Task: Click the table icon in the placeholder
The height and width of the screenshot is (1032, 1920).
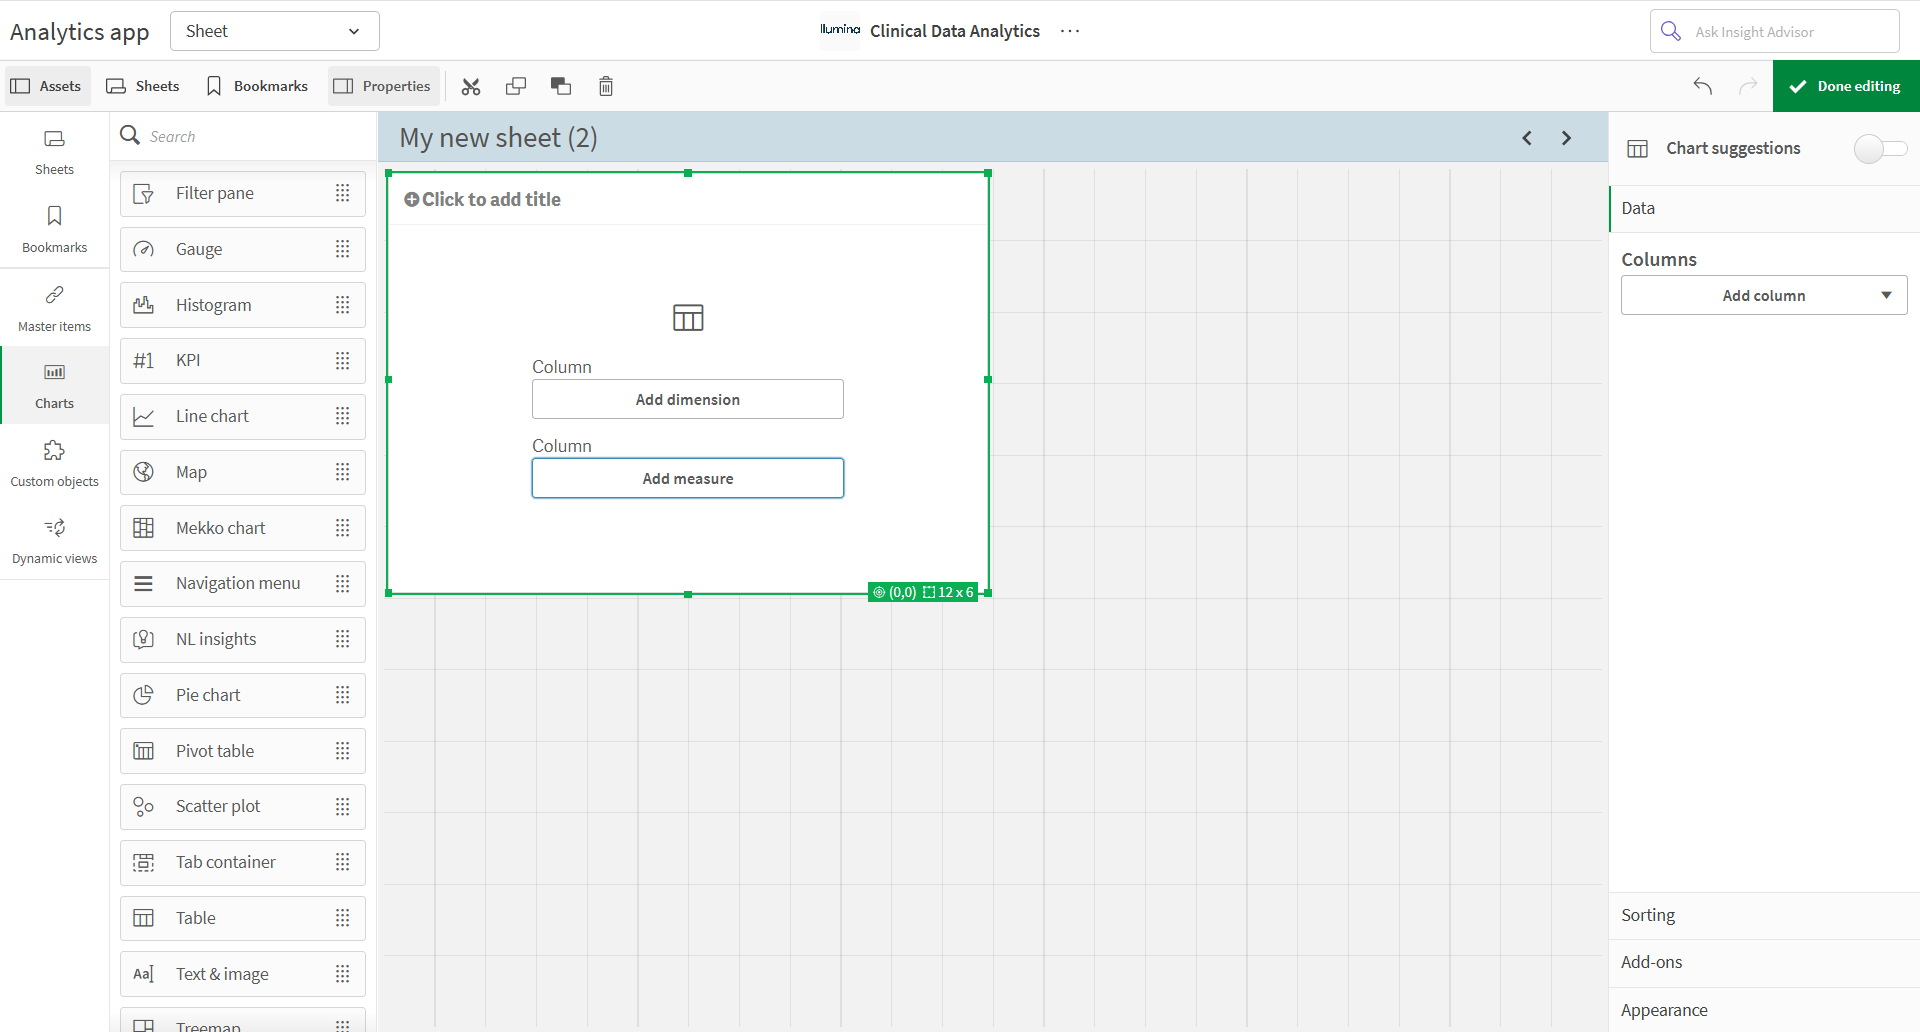Action: click(x=688, y=318)
